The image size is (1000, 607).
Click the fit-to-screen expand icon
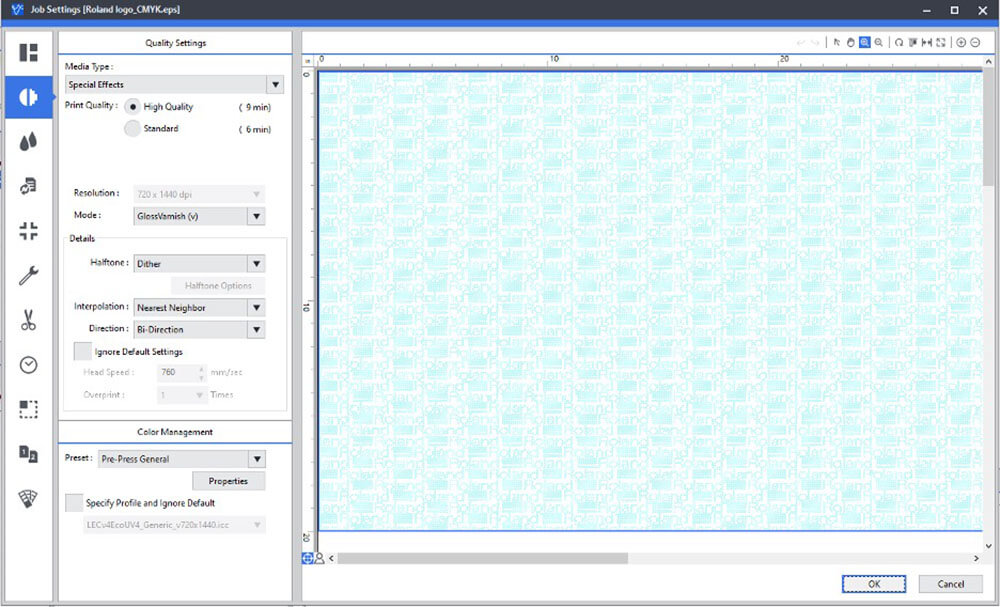click(x=941, y=43)
